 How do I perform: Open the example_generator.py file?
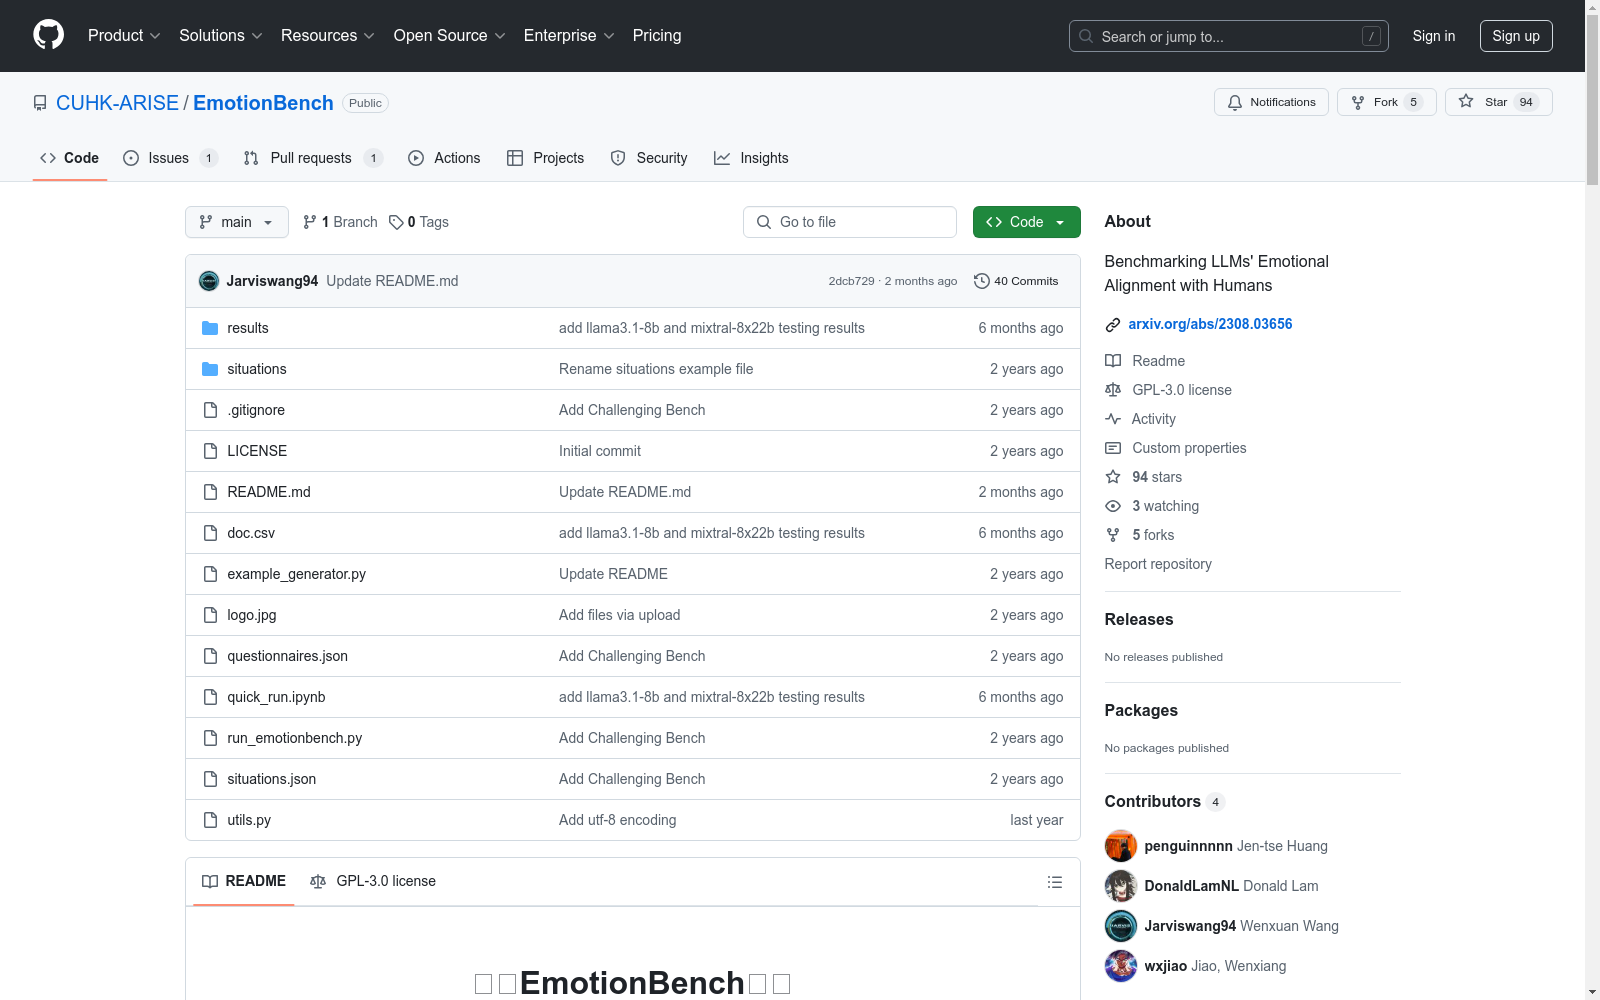(x=296, y=574)
